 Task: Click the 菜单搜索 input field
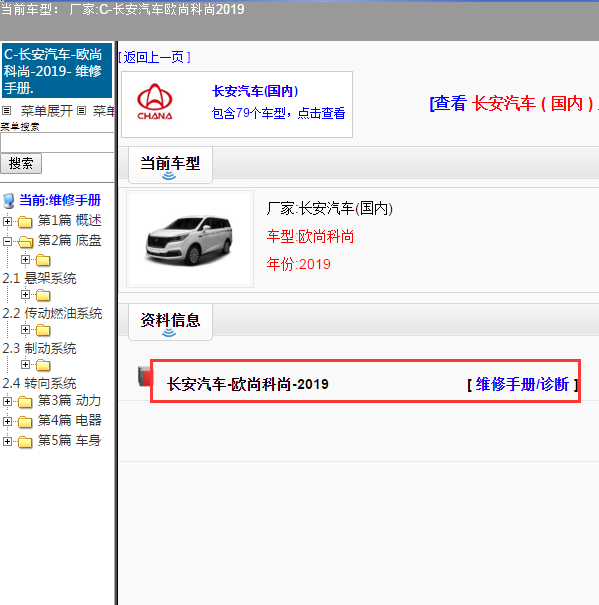coord(57,143)
